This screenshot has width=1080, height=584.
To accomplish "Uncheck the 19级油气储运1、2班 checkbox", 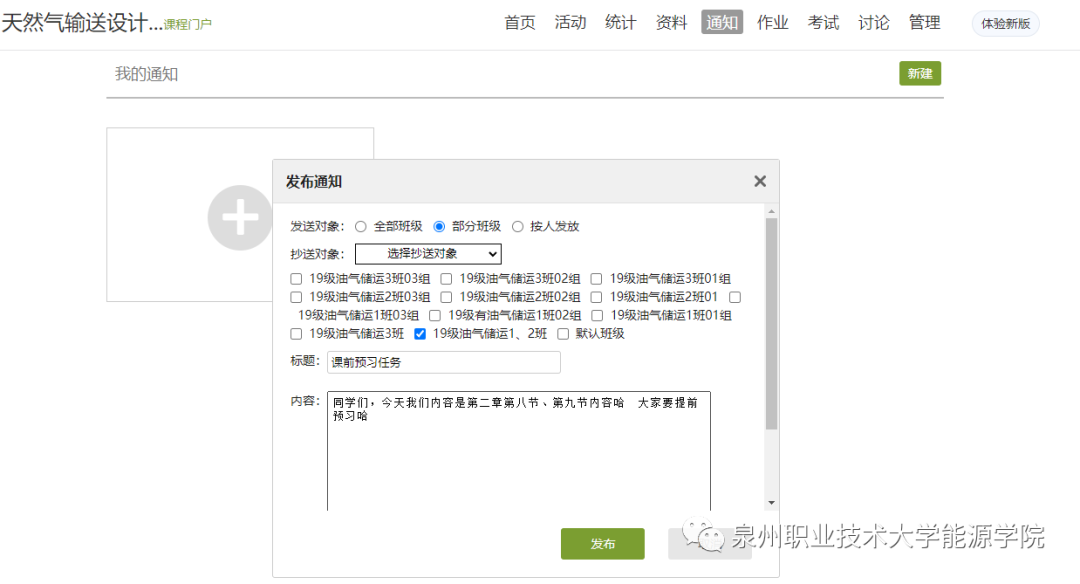I will click(x=419, y=334).
